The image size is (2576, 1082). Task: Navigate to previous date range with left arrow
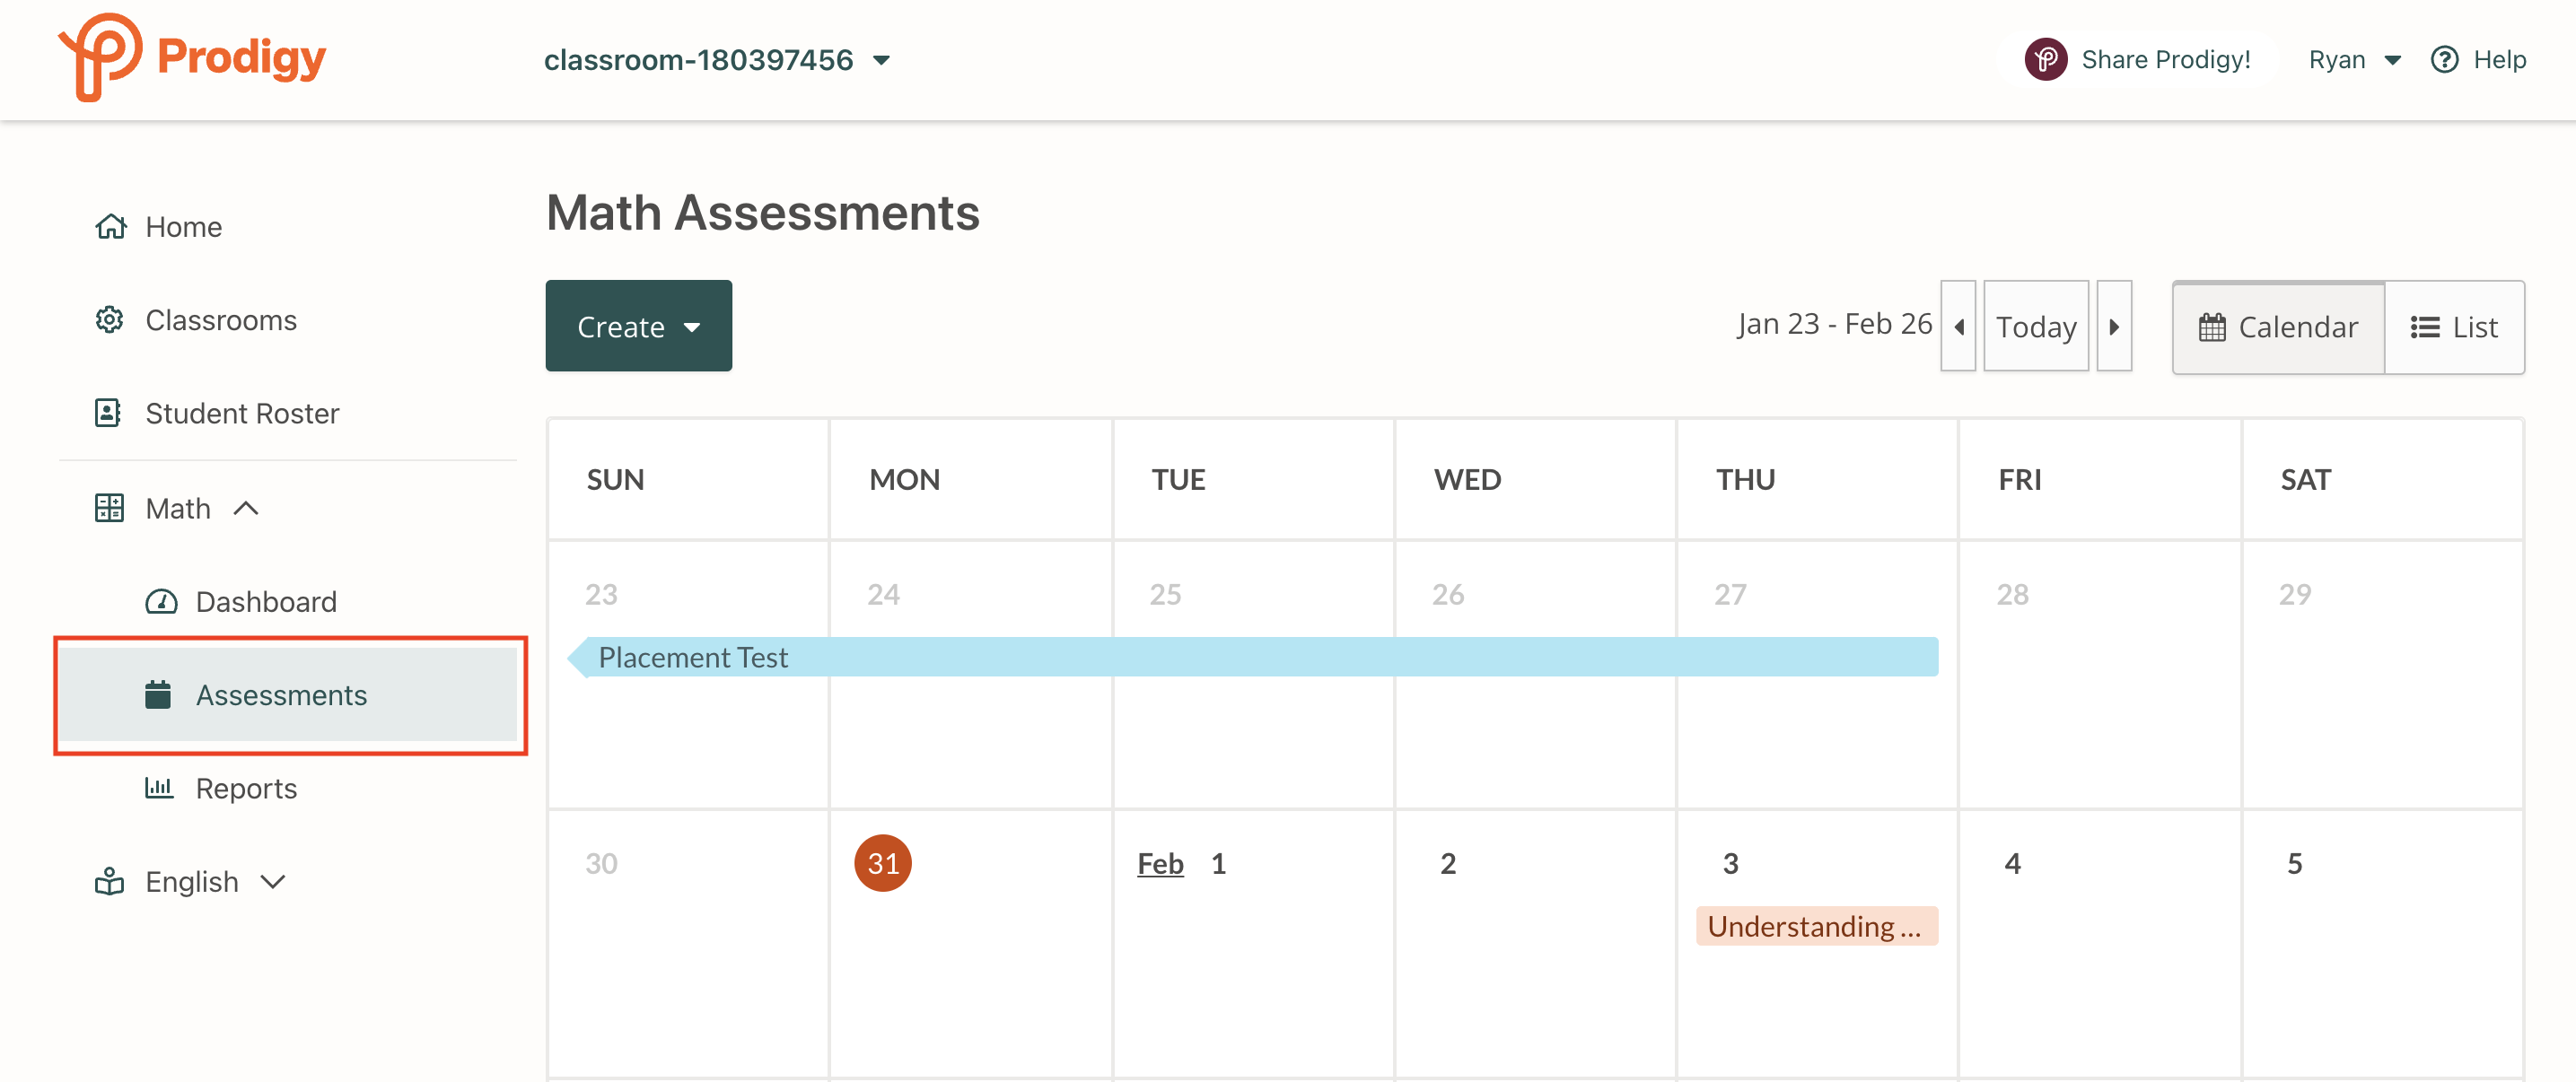click(x=1958, y=325)
